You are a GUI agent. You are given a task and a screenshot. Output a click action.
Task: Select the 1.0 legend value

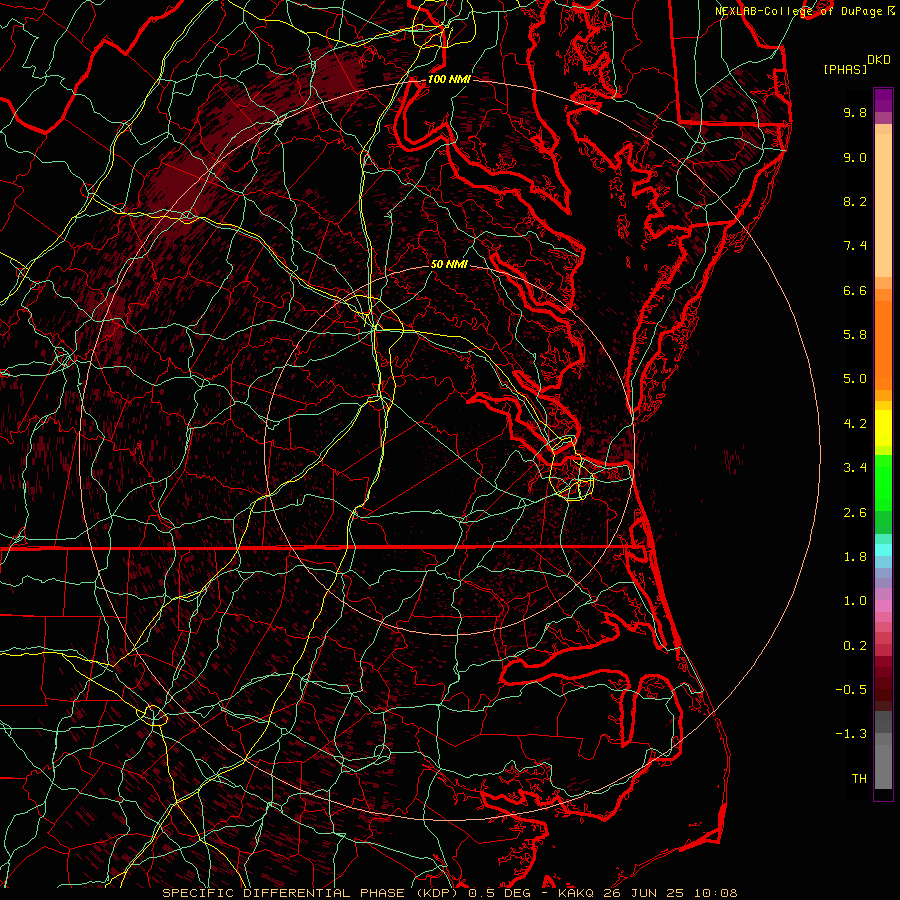click(855, 601)
